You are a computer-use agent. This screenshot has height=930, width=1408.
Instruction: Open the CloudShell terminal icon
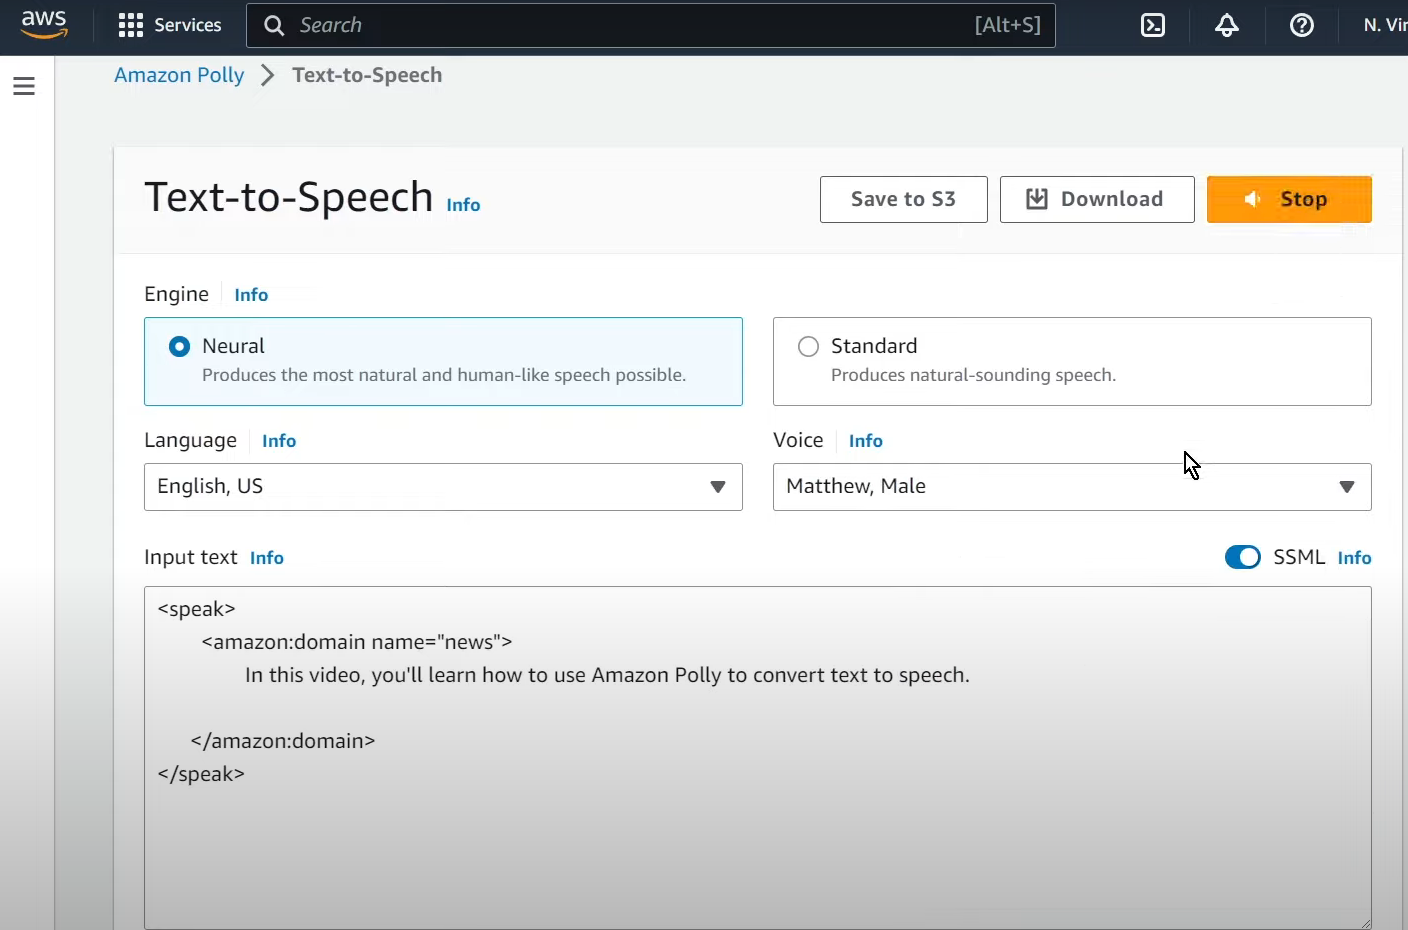tap(1153, 25)
